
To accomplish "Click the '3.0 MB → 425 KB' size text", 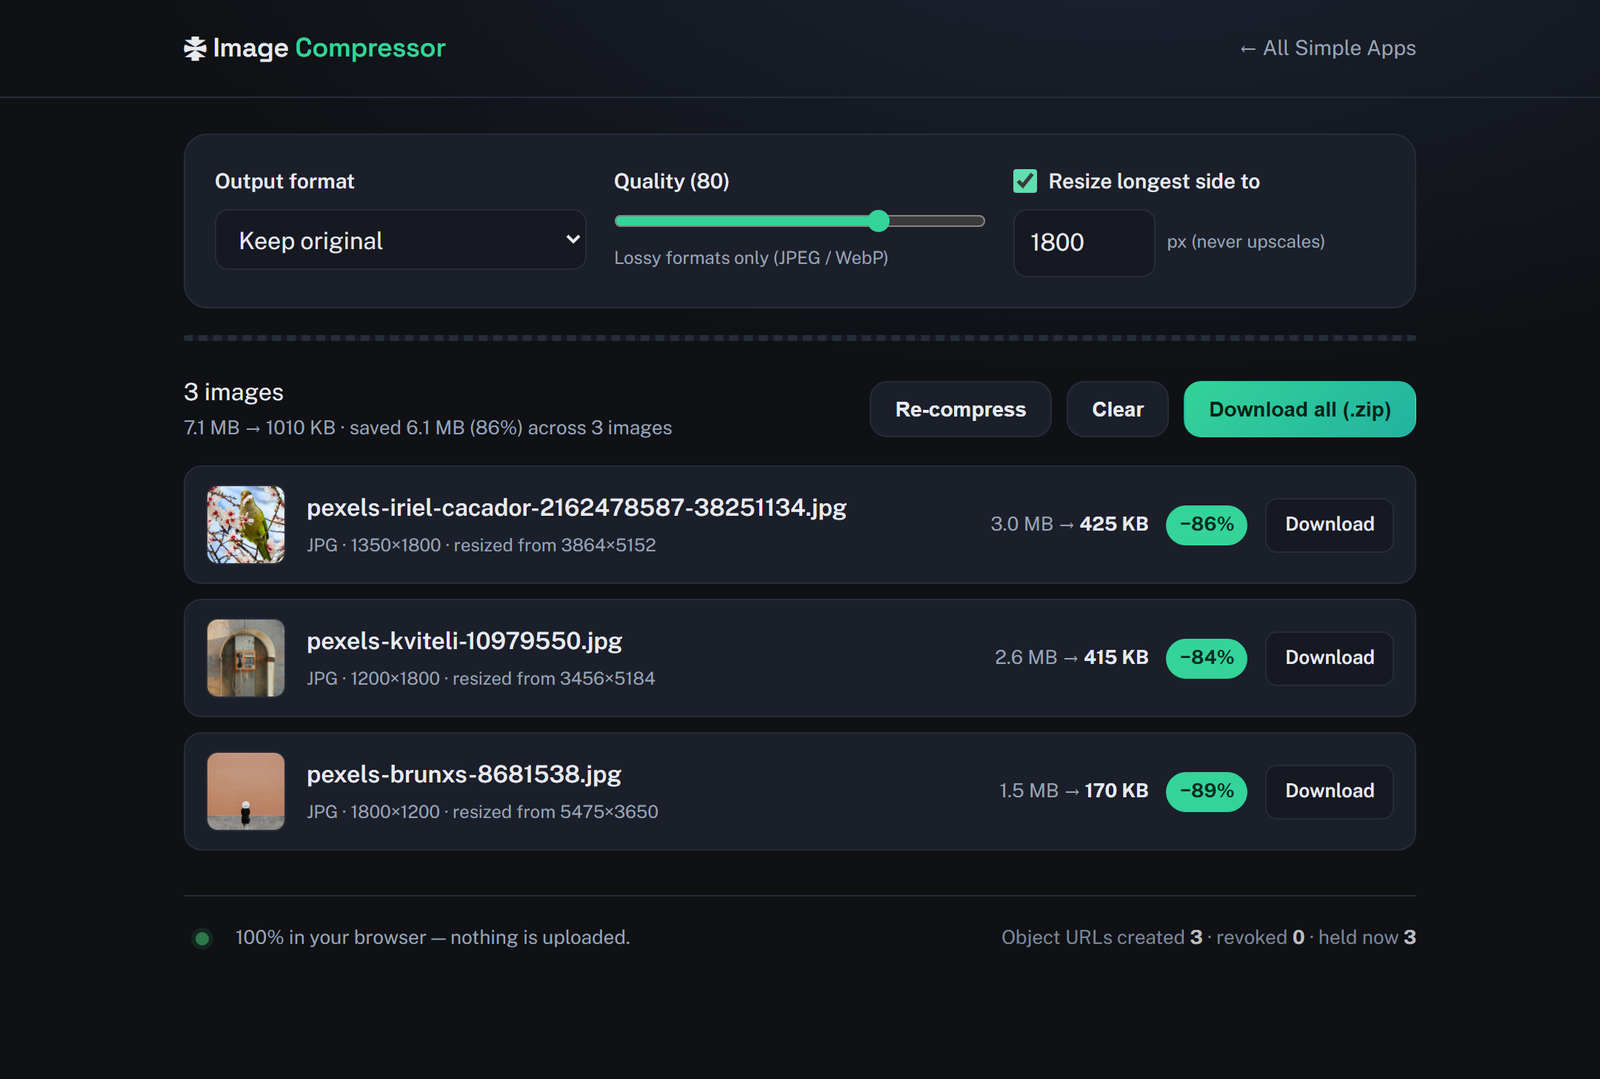I will pos(1069,524).
